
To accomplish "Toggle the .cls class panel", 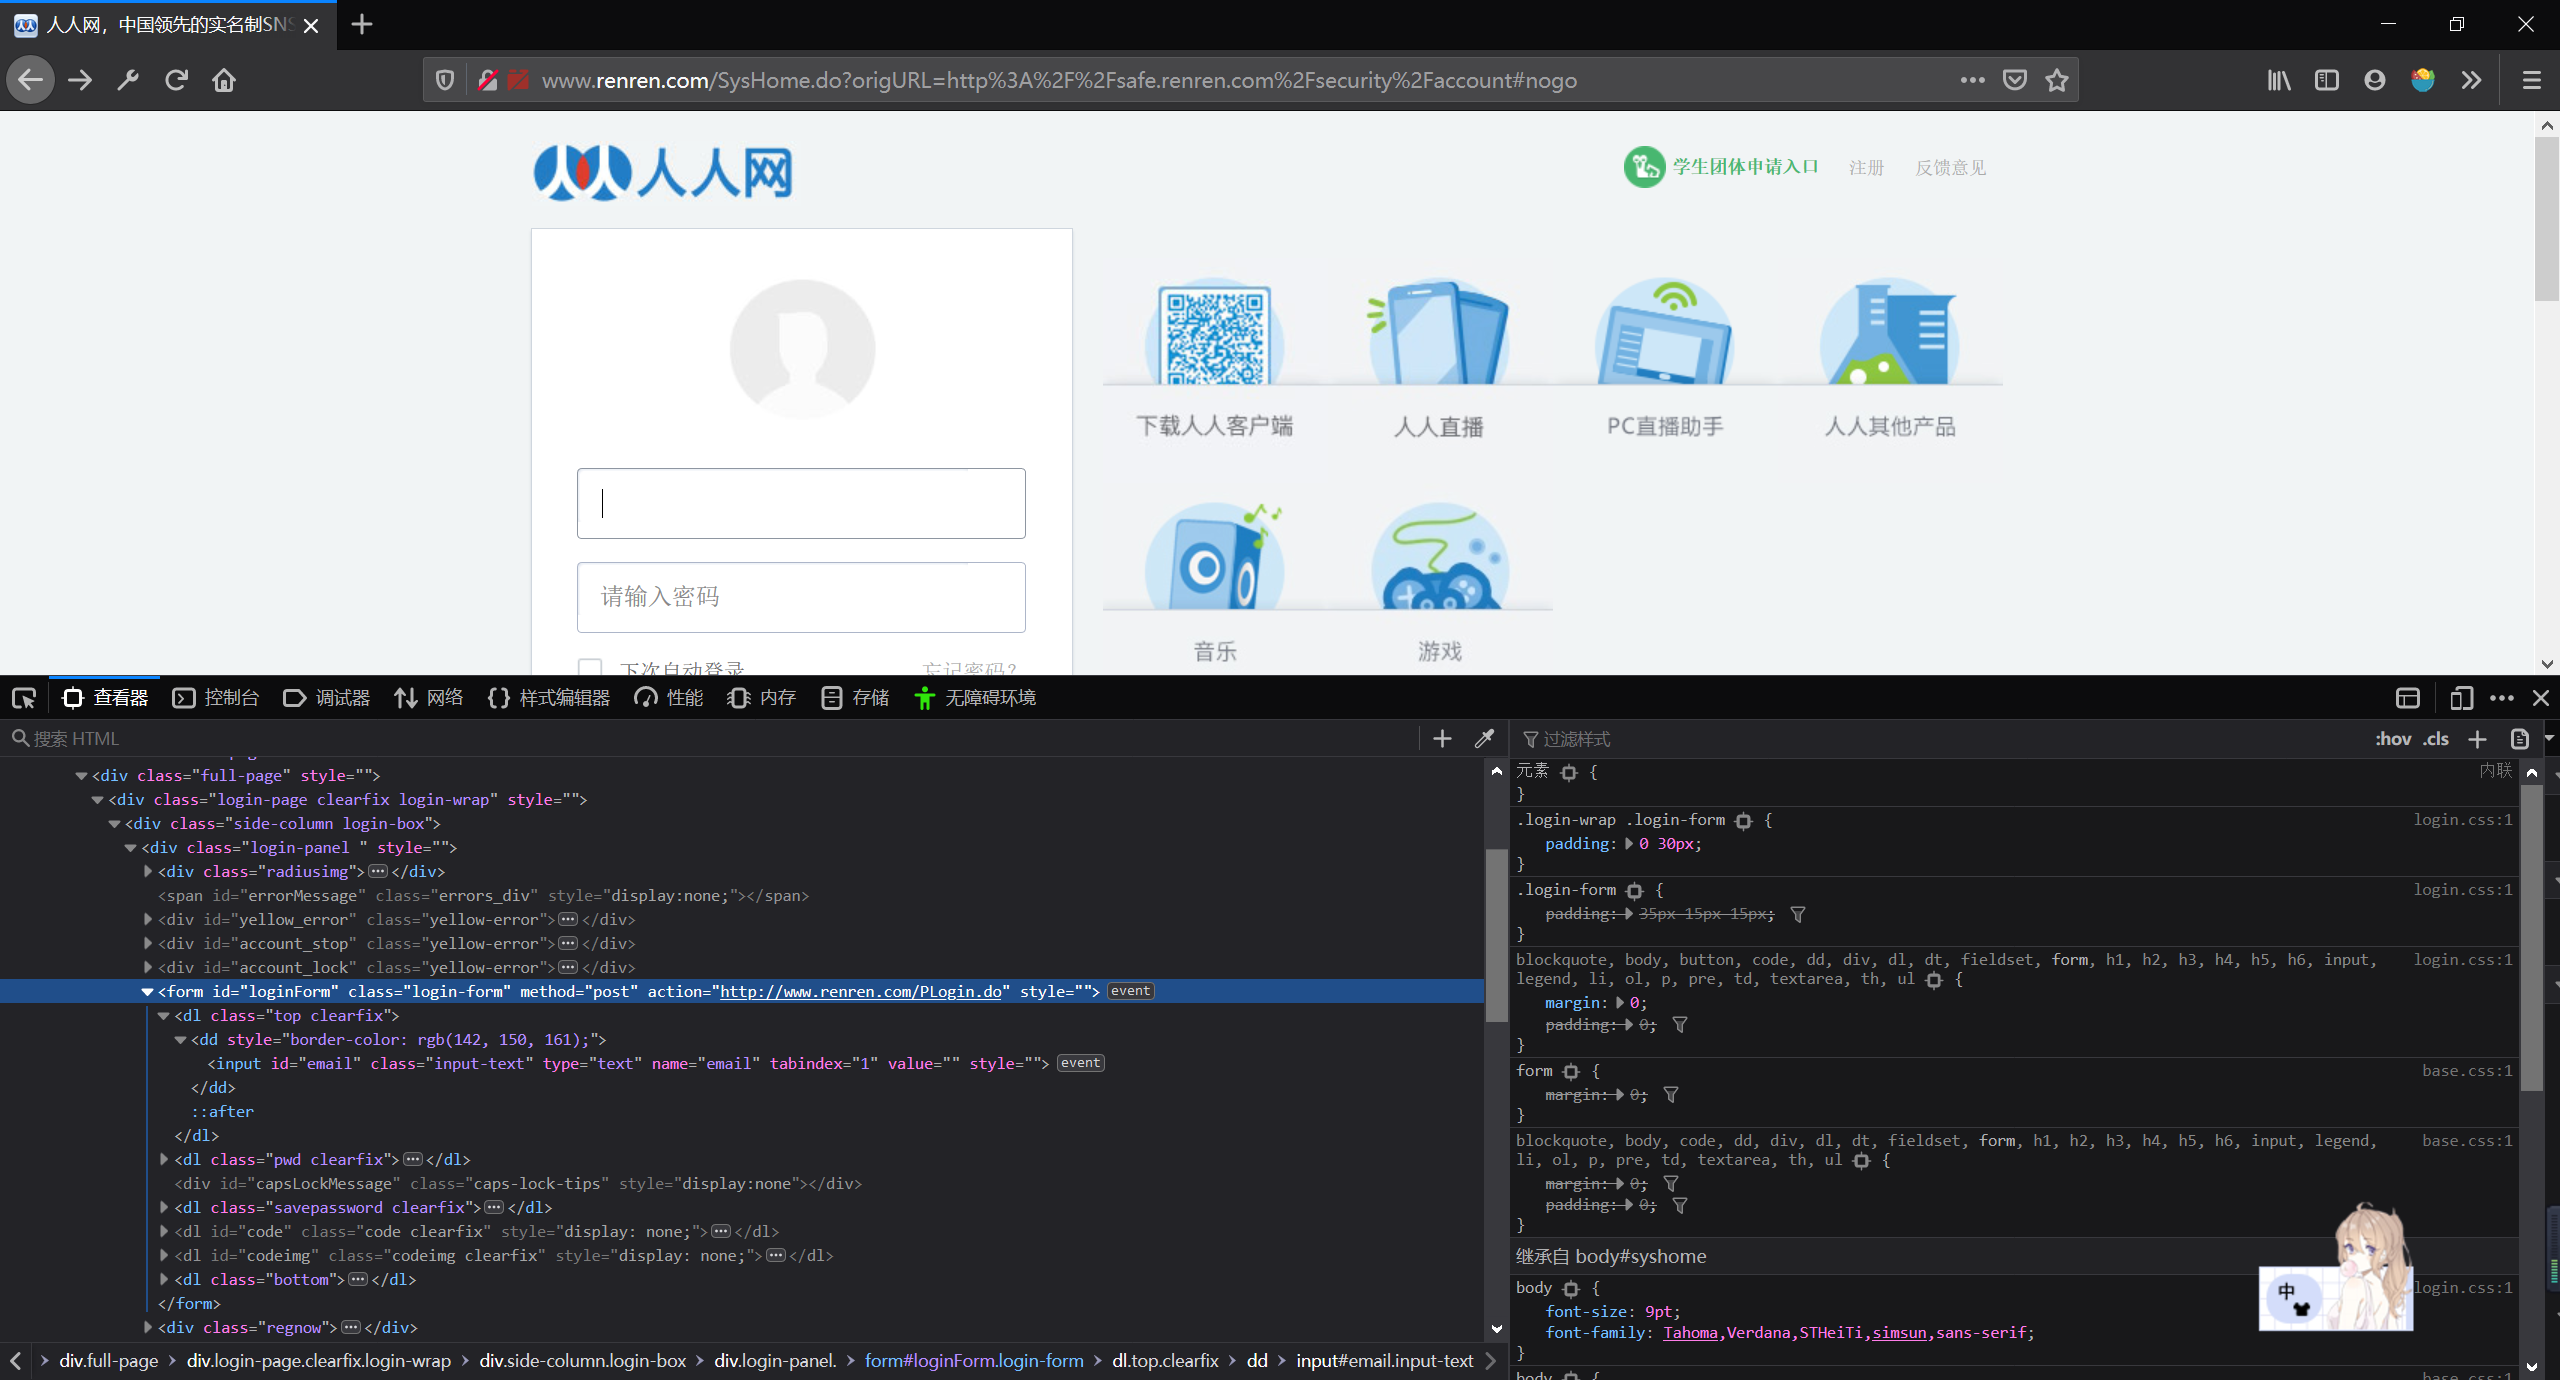I will (x=2436, y=739).
